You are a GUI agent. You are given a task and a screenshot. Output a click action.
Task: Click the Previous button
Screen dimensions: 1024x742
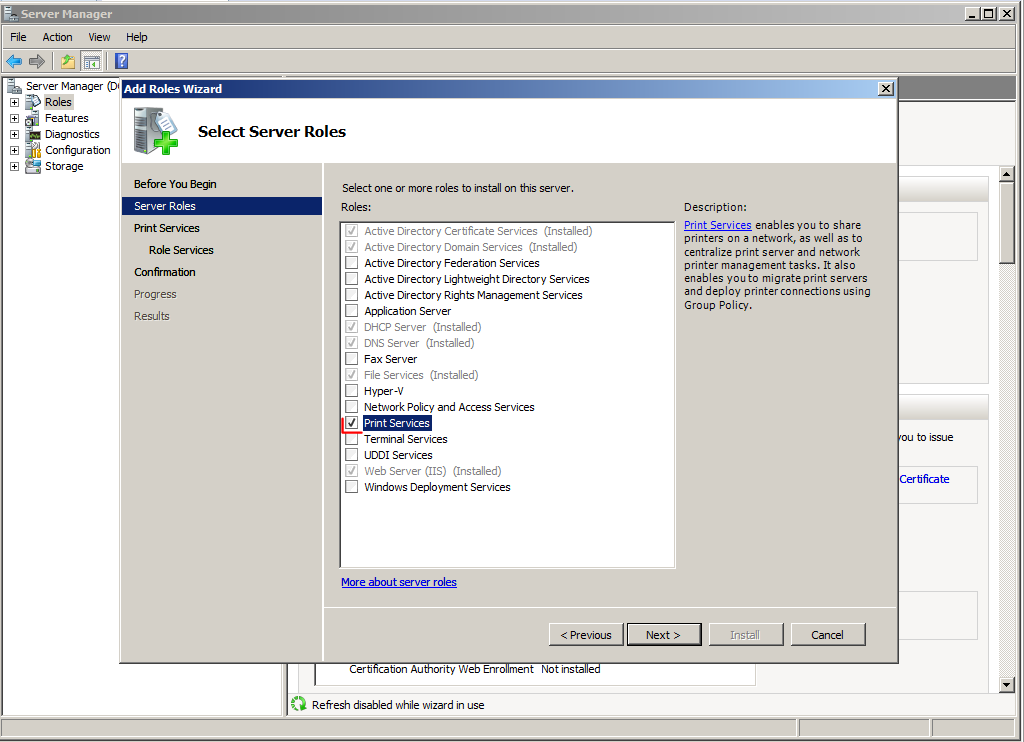point(586,634)
